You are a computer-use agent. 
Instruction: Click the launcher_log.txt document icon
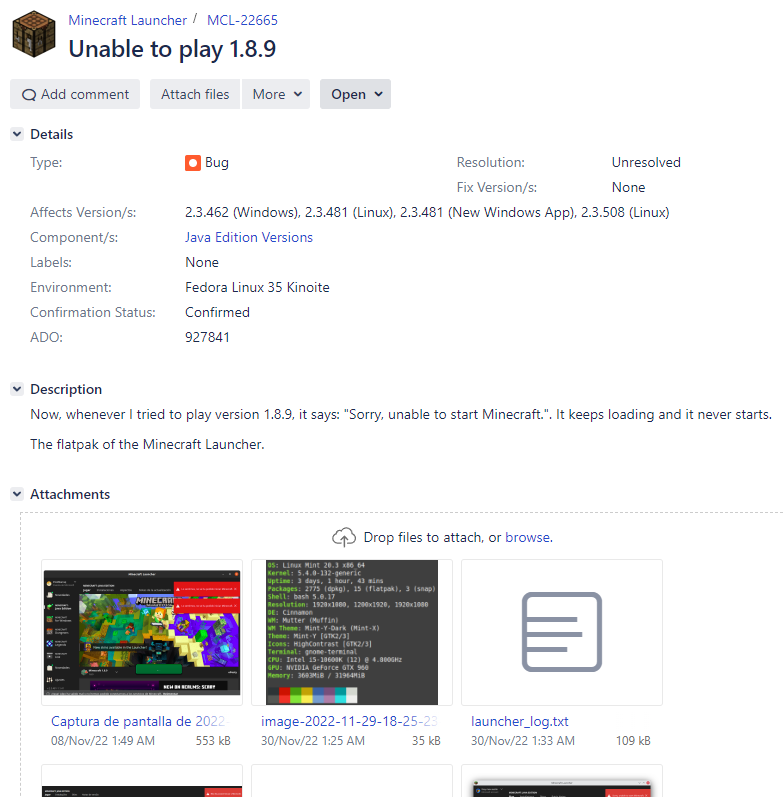coord(562,632)
